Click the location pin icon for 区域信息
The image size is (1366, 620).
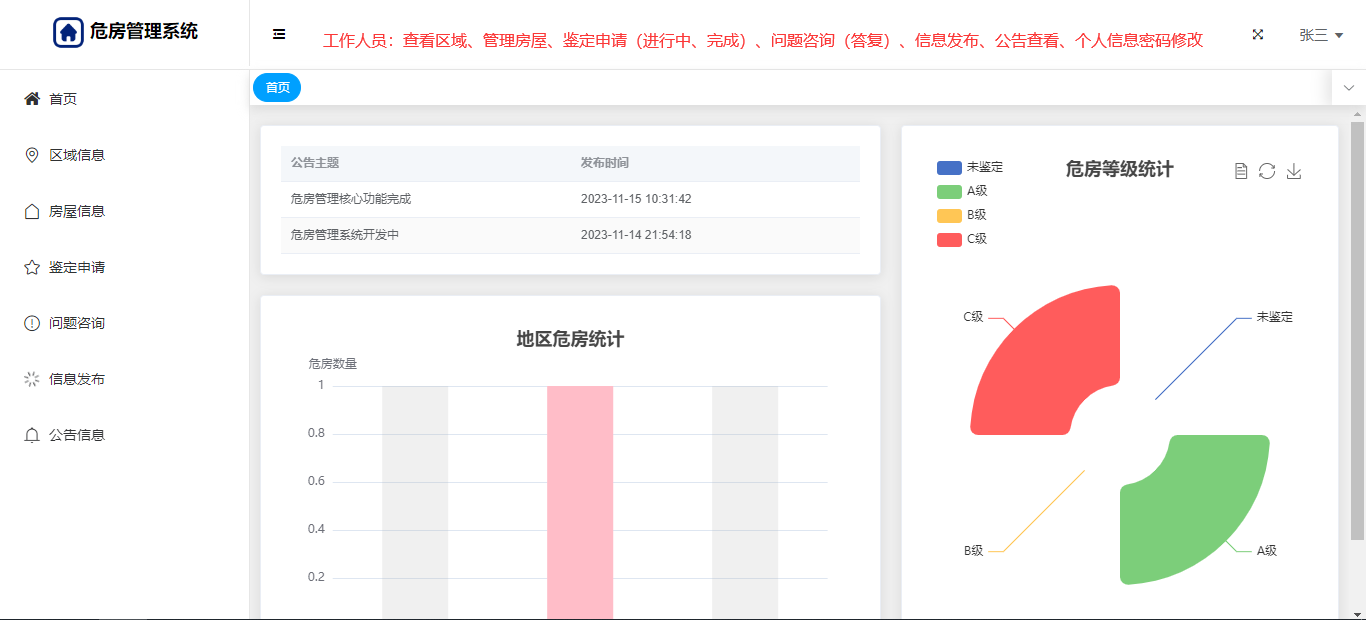pyautogui.click(x=32, y=155)
